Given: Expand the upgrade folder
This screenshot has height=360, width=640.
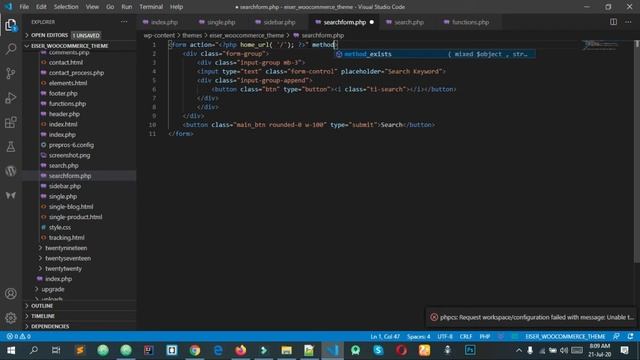Looking at the screenshot, I should point(53,289).
